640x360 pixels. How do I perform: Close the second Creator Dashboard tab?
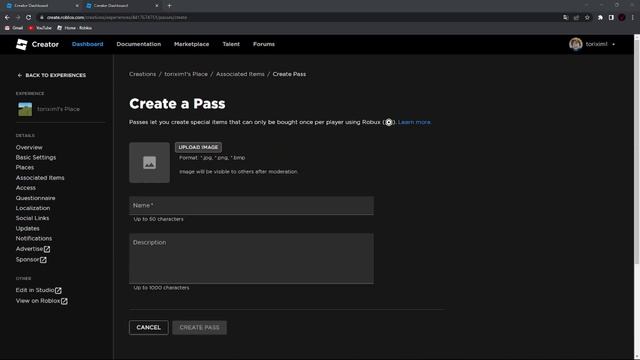(x=157, y=6)
